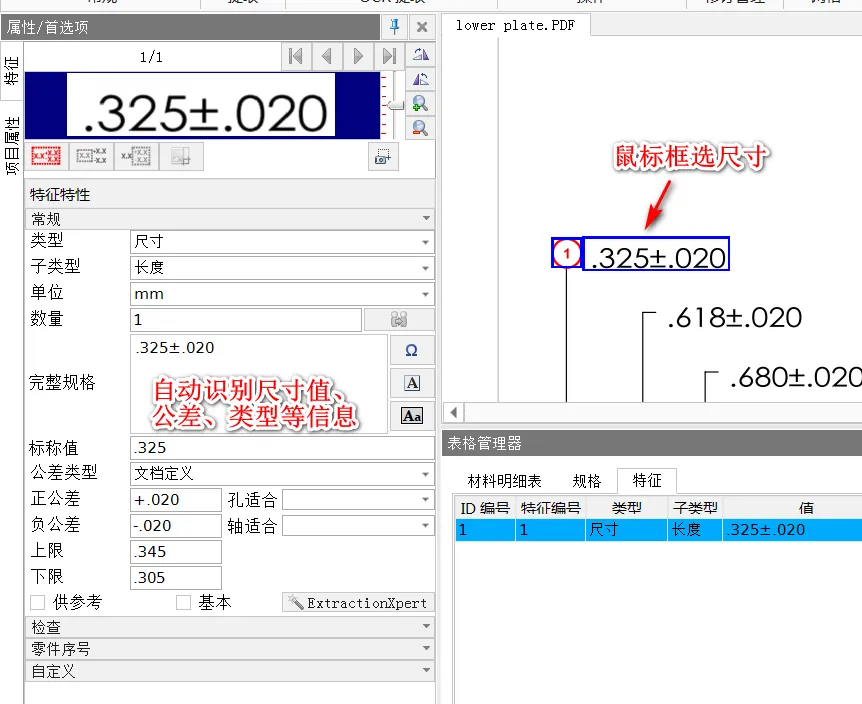This screenshot has width=862, height=704.
Task: Select the 长度 cell in row 1
Action: click(x=695, y=530)
